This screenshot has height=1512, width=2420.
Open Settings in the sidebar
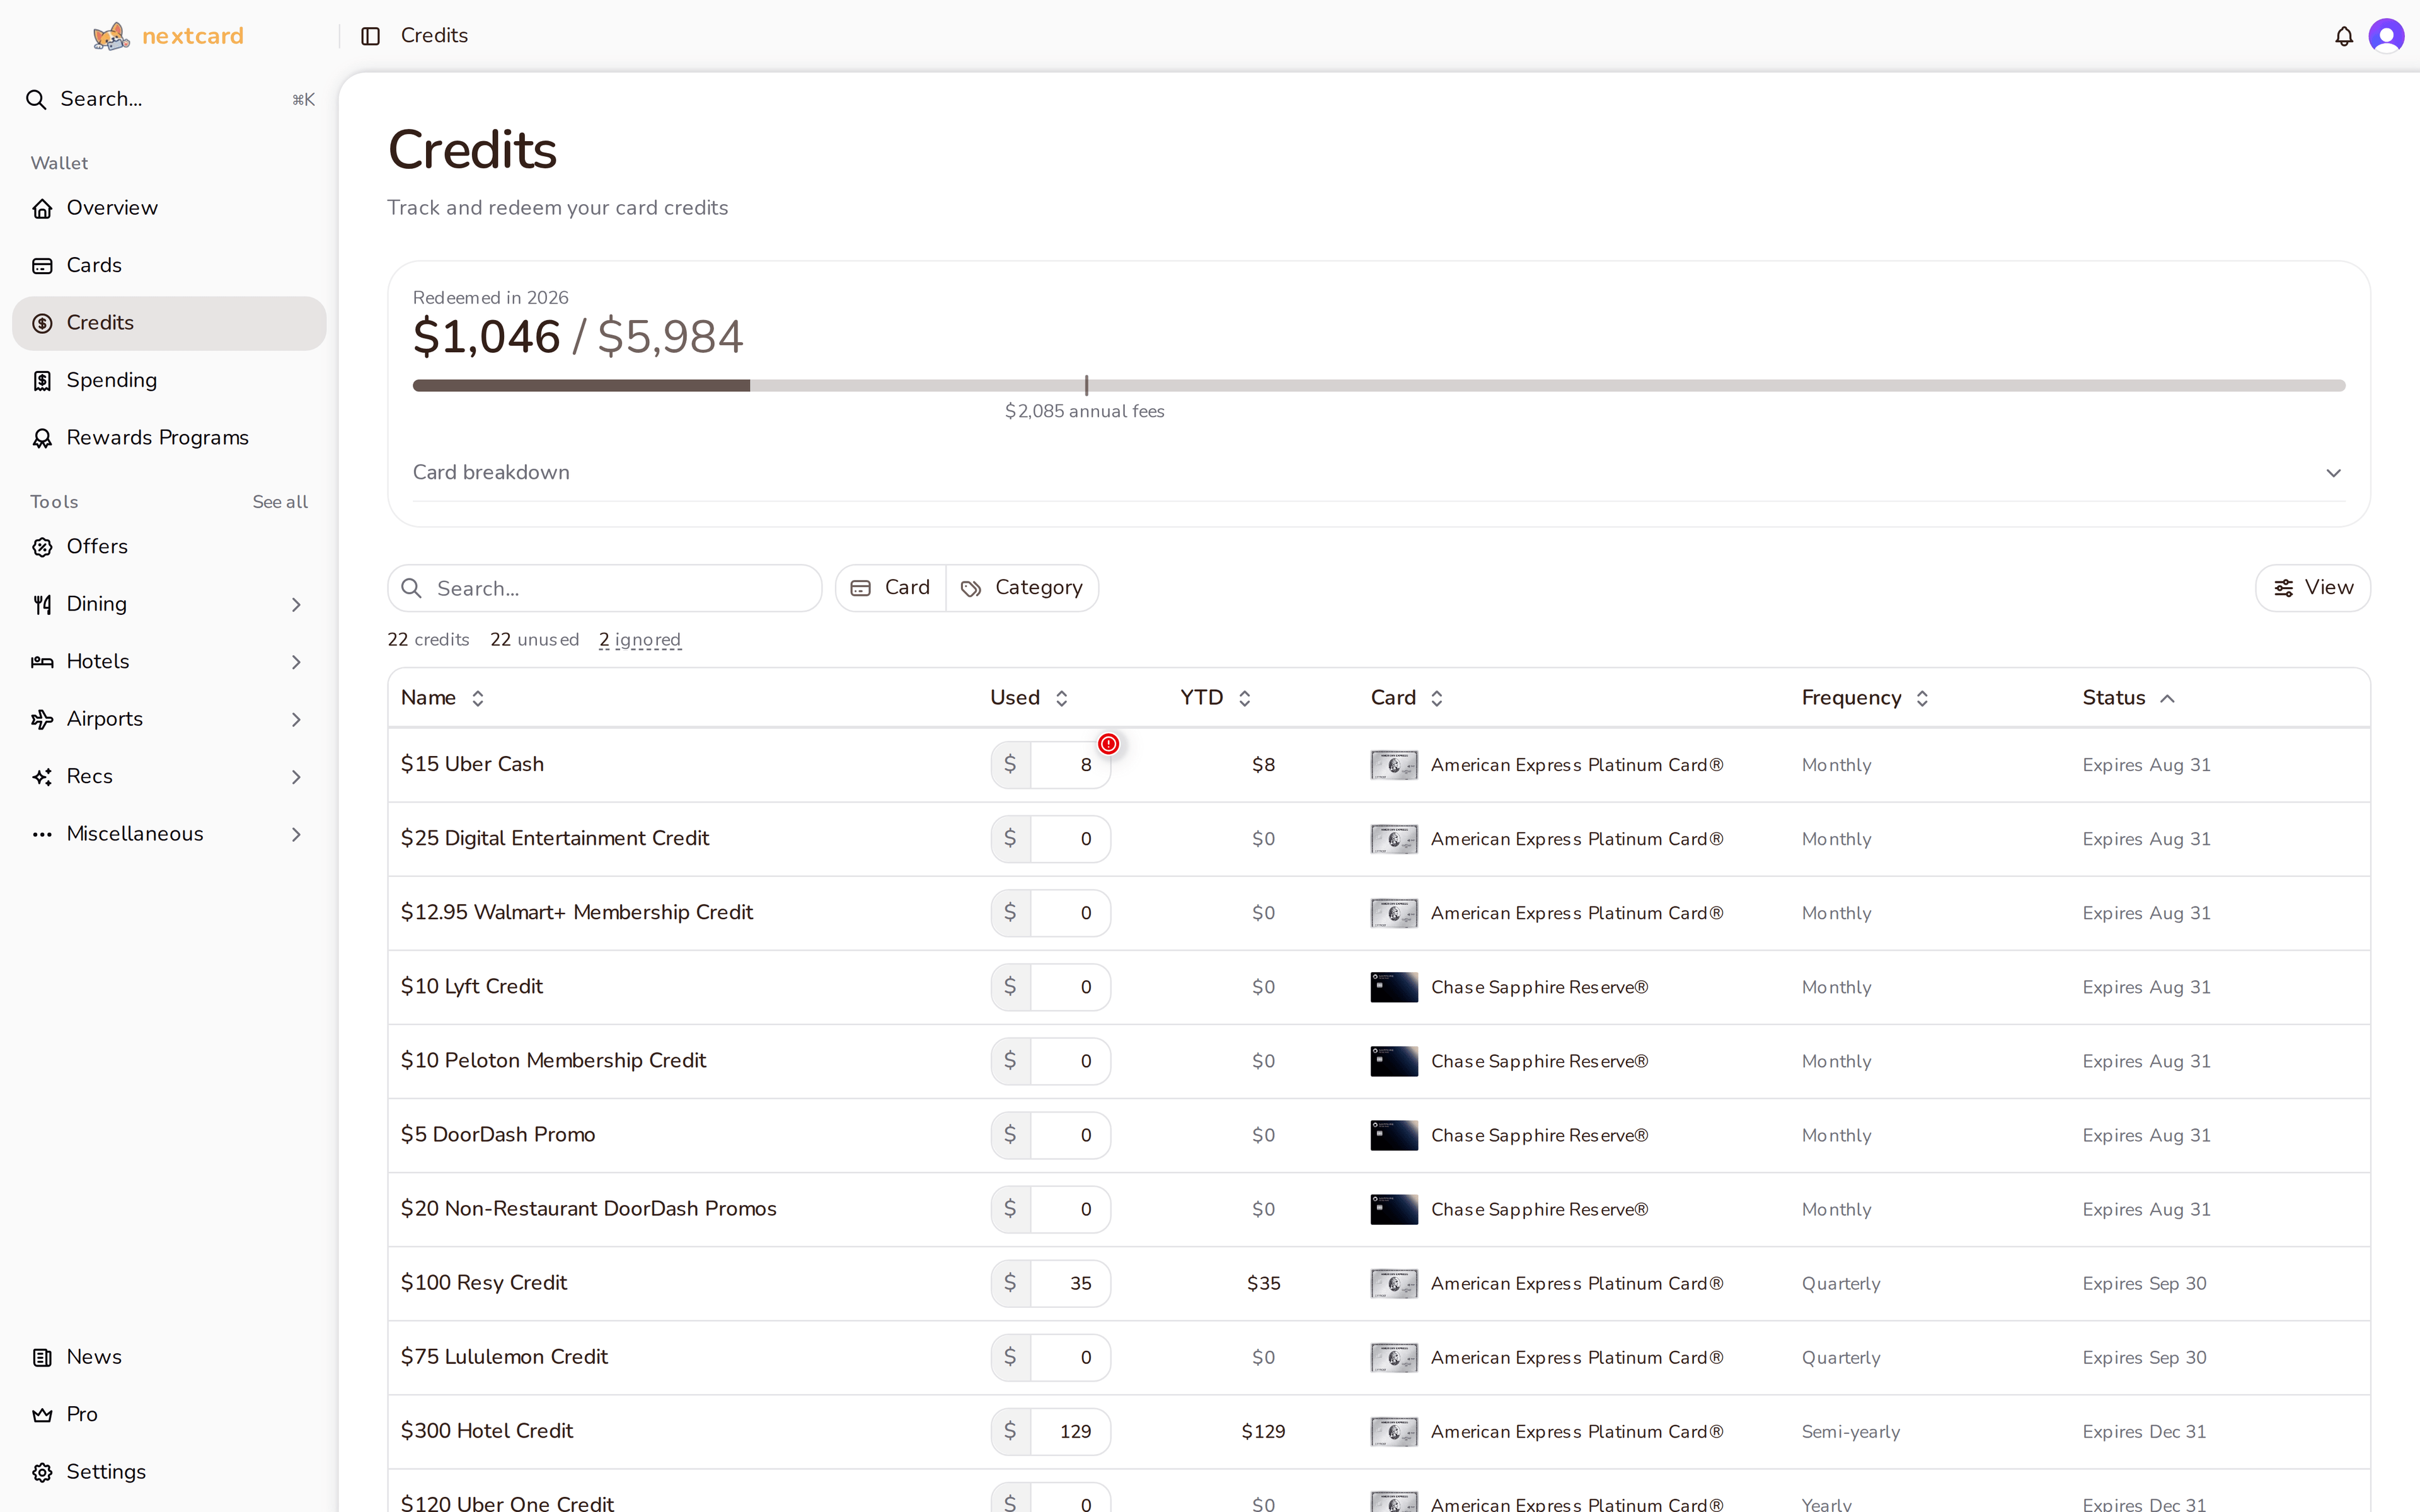click(169, 1472)
